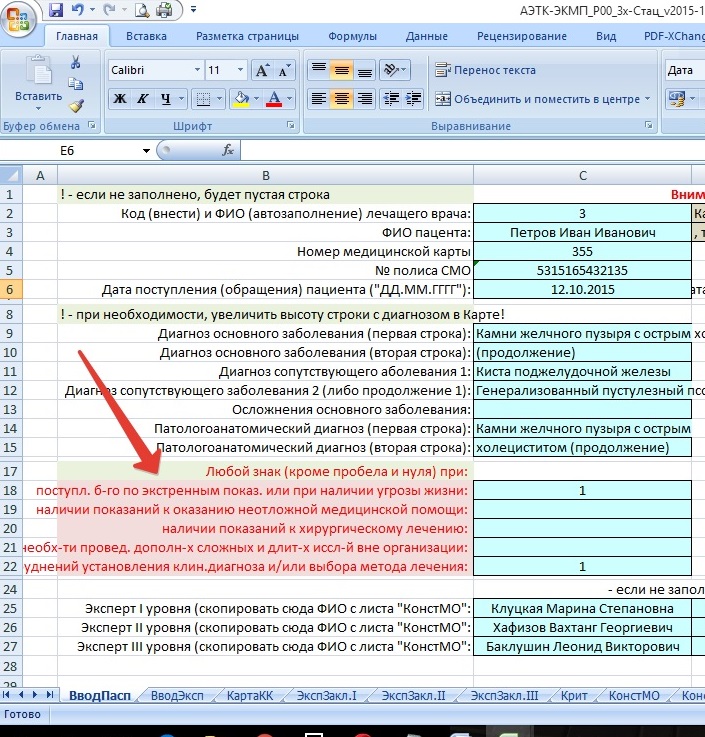Open the Name Box dropdown arrow
The height and width of the screenshot is (737, 705).
pyautogui.click(x=146, y=151)
